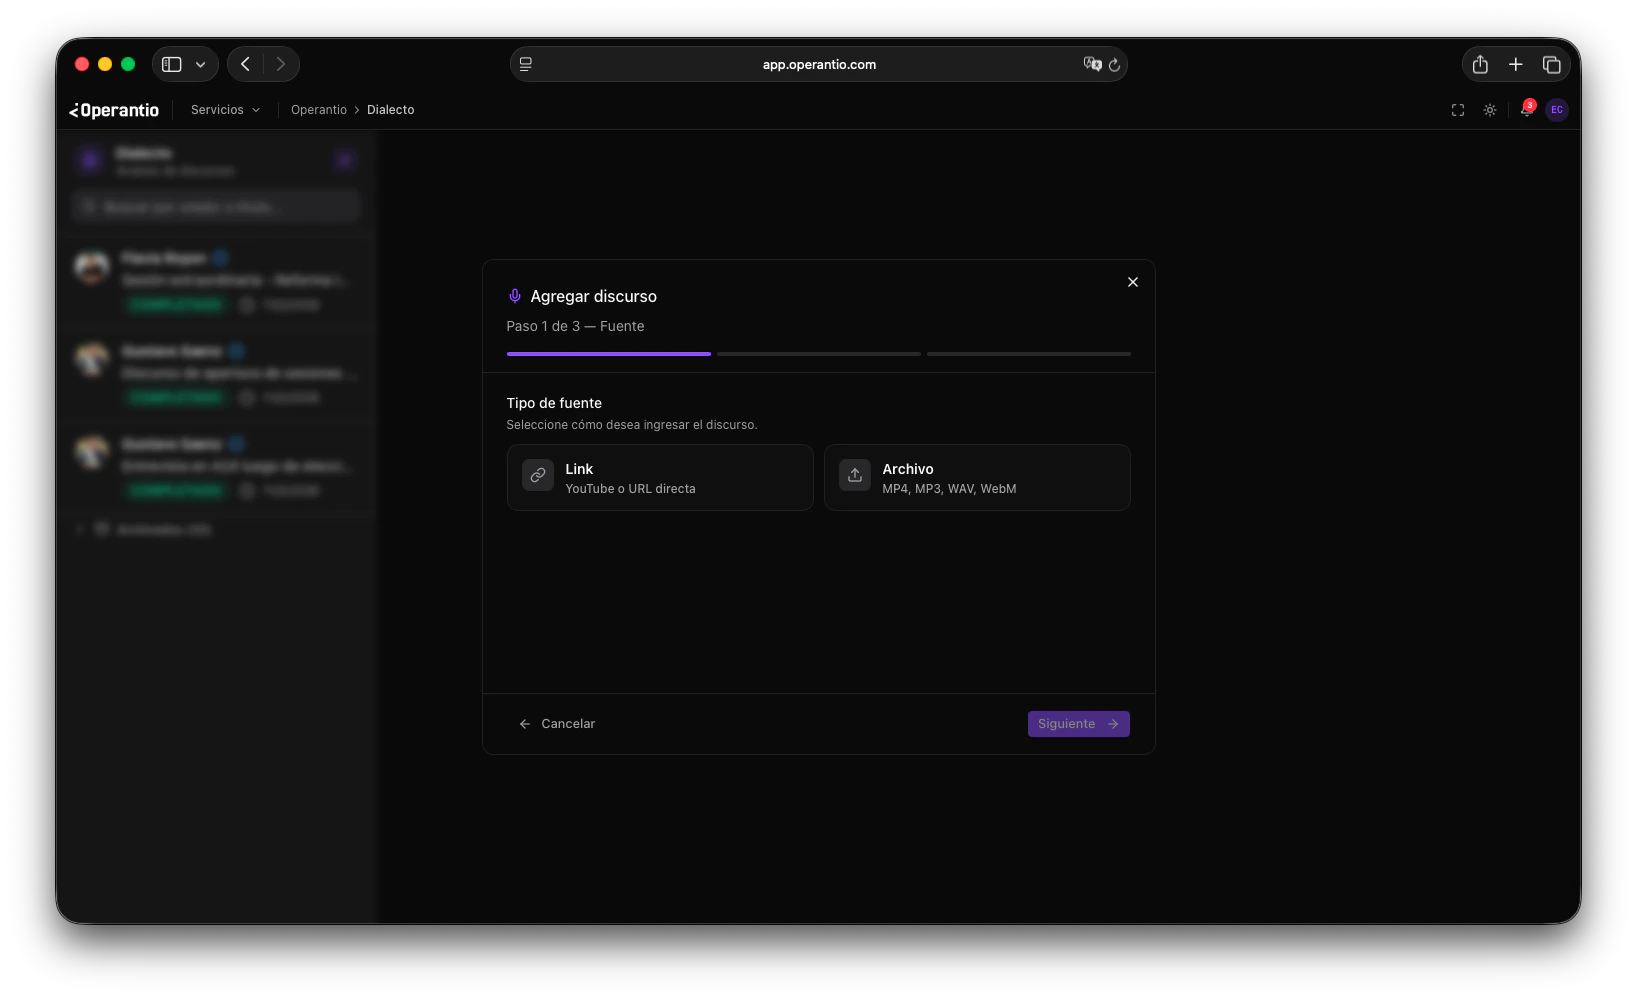Click the page settings icon in address bar
The height and width of the screenshot is (998, 1637).
[526, 64]
